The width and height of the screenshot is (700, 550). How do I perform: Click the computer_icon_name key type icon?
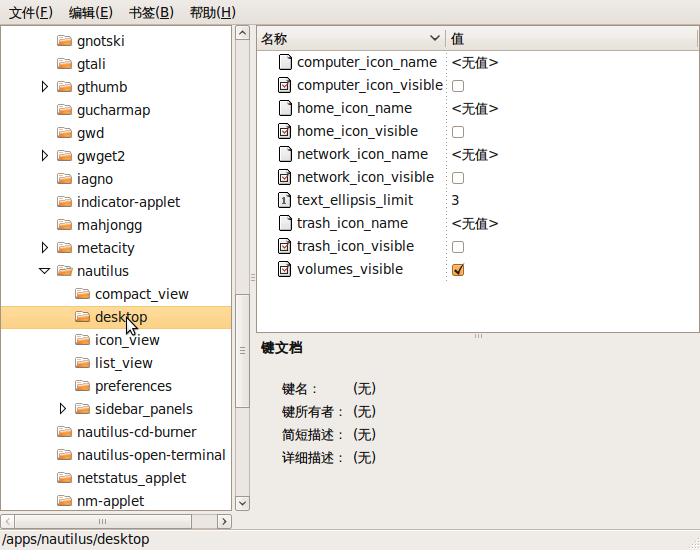(x=285, y=62)
